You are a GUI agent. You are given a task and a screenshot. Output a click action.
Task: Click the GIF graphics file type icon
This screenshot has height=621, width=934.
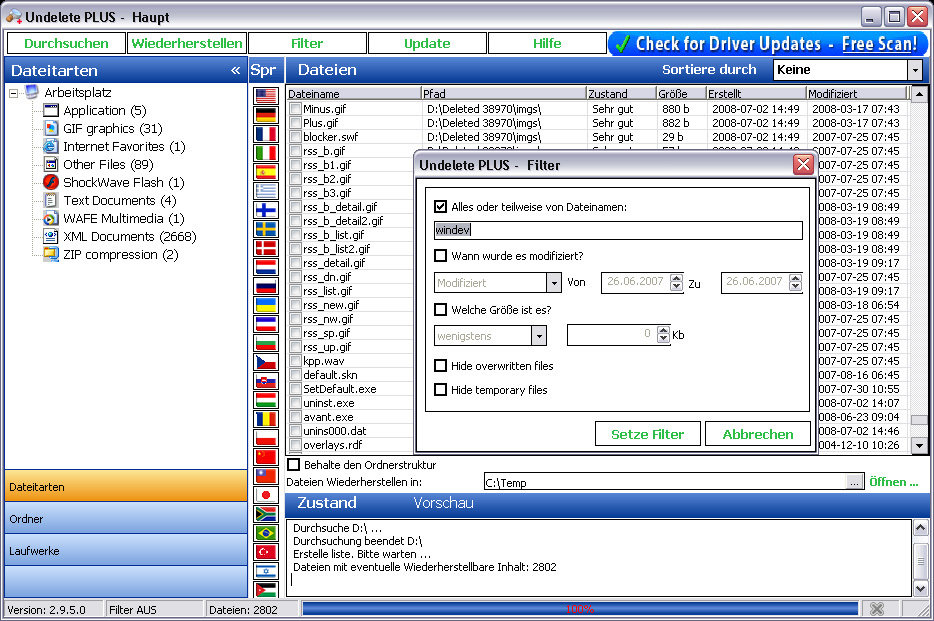(51, 129)
